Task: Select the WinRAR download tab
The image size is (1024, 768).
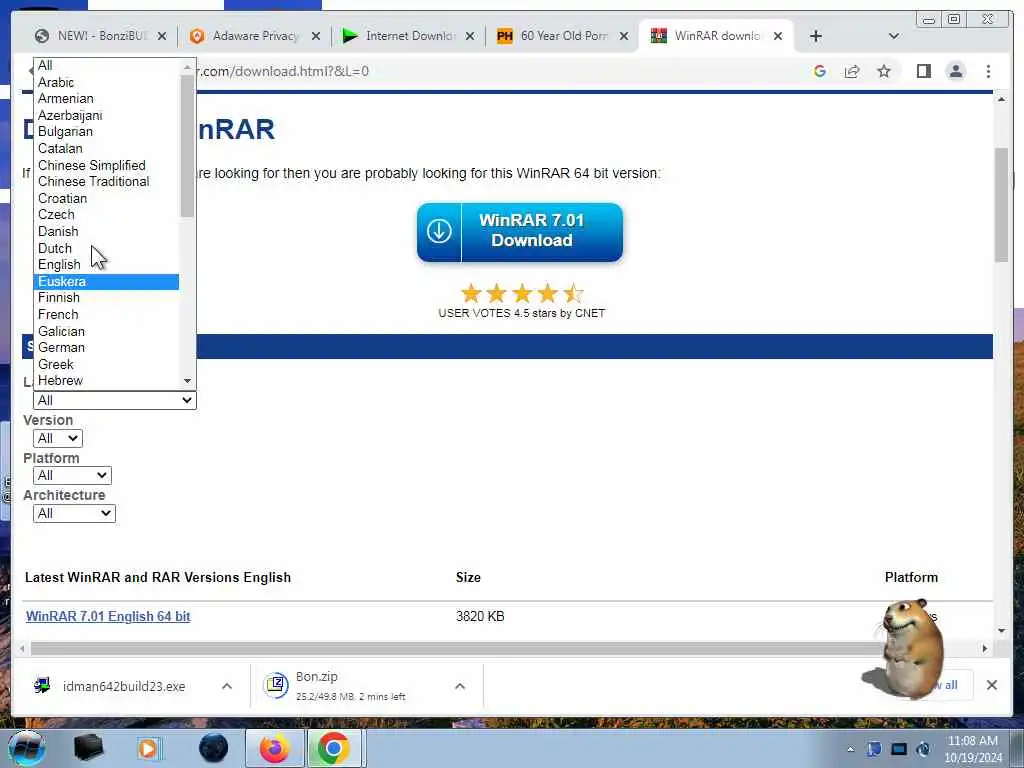Action: click(716, 36)
